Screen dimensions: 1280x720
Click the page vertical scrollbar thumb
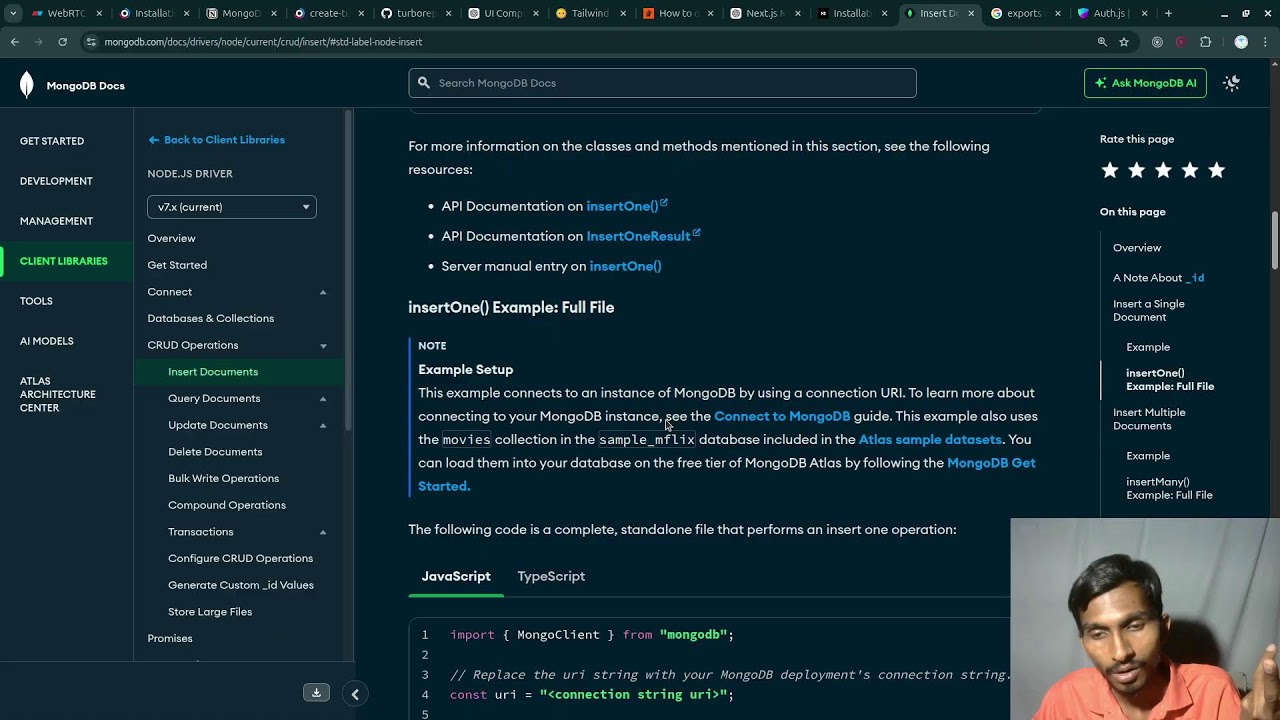pyautogui.click(x=1274, y=240)
